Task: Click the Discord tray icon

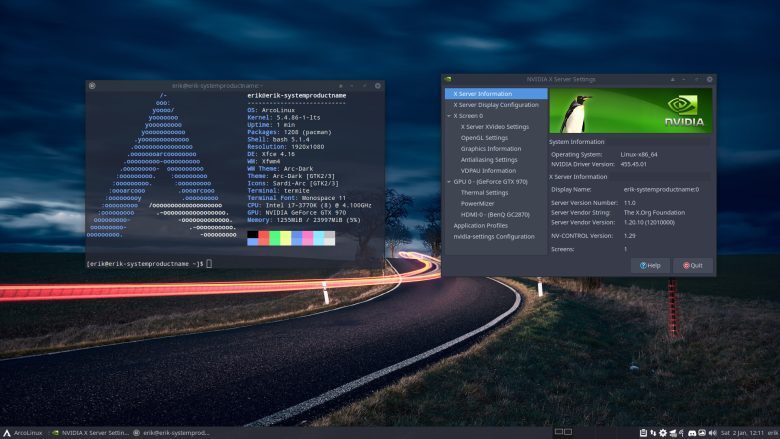Action: coord(692,433)
